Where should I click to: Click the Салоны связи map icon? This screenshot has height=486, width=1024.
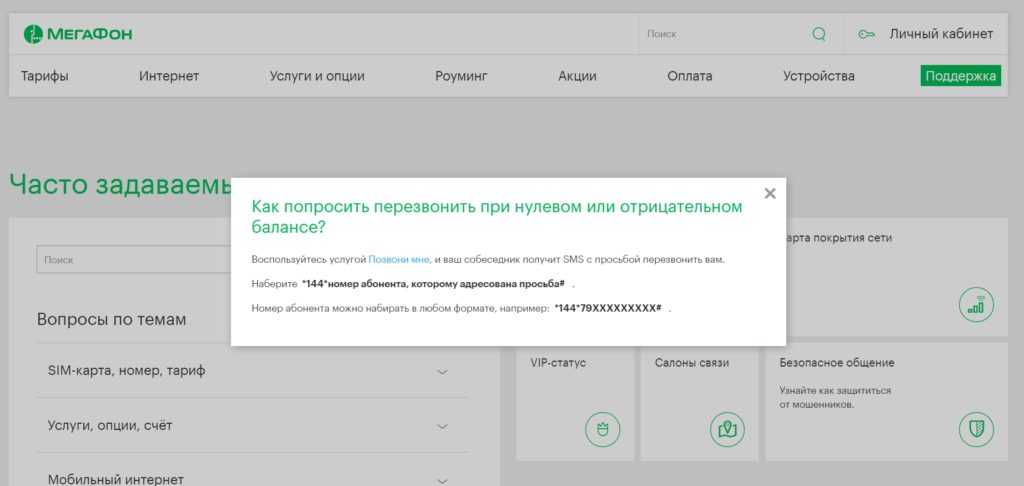click(728, 429)
